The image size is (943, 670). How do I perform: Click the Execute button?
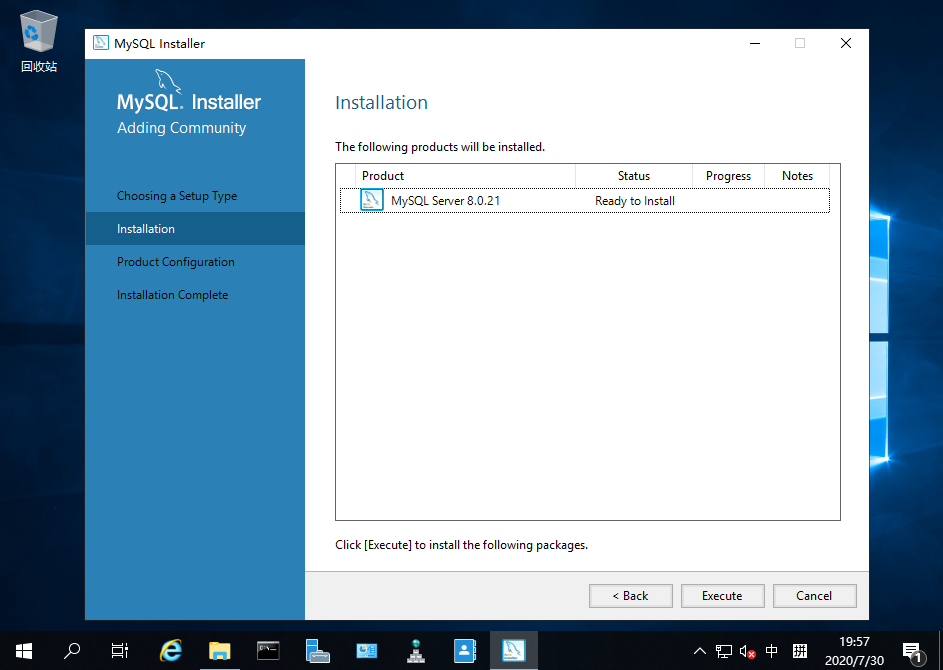pos(722,595)
